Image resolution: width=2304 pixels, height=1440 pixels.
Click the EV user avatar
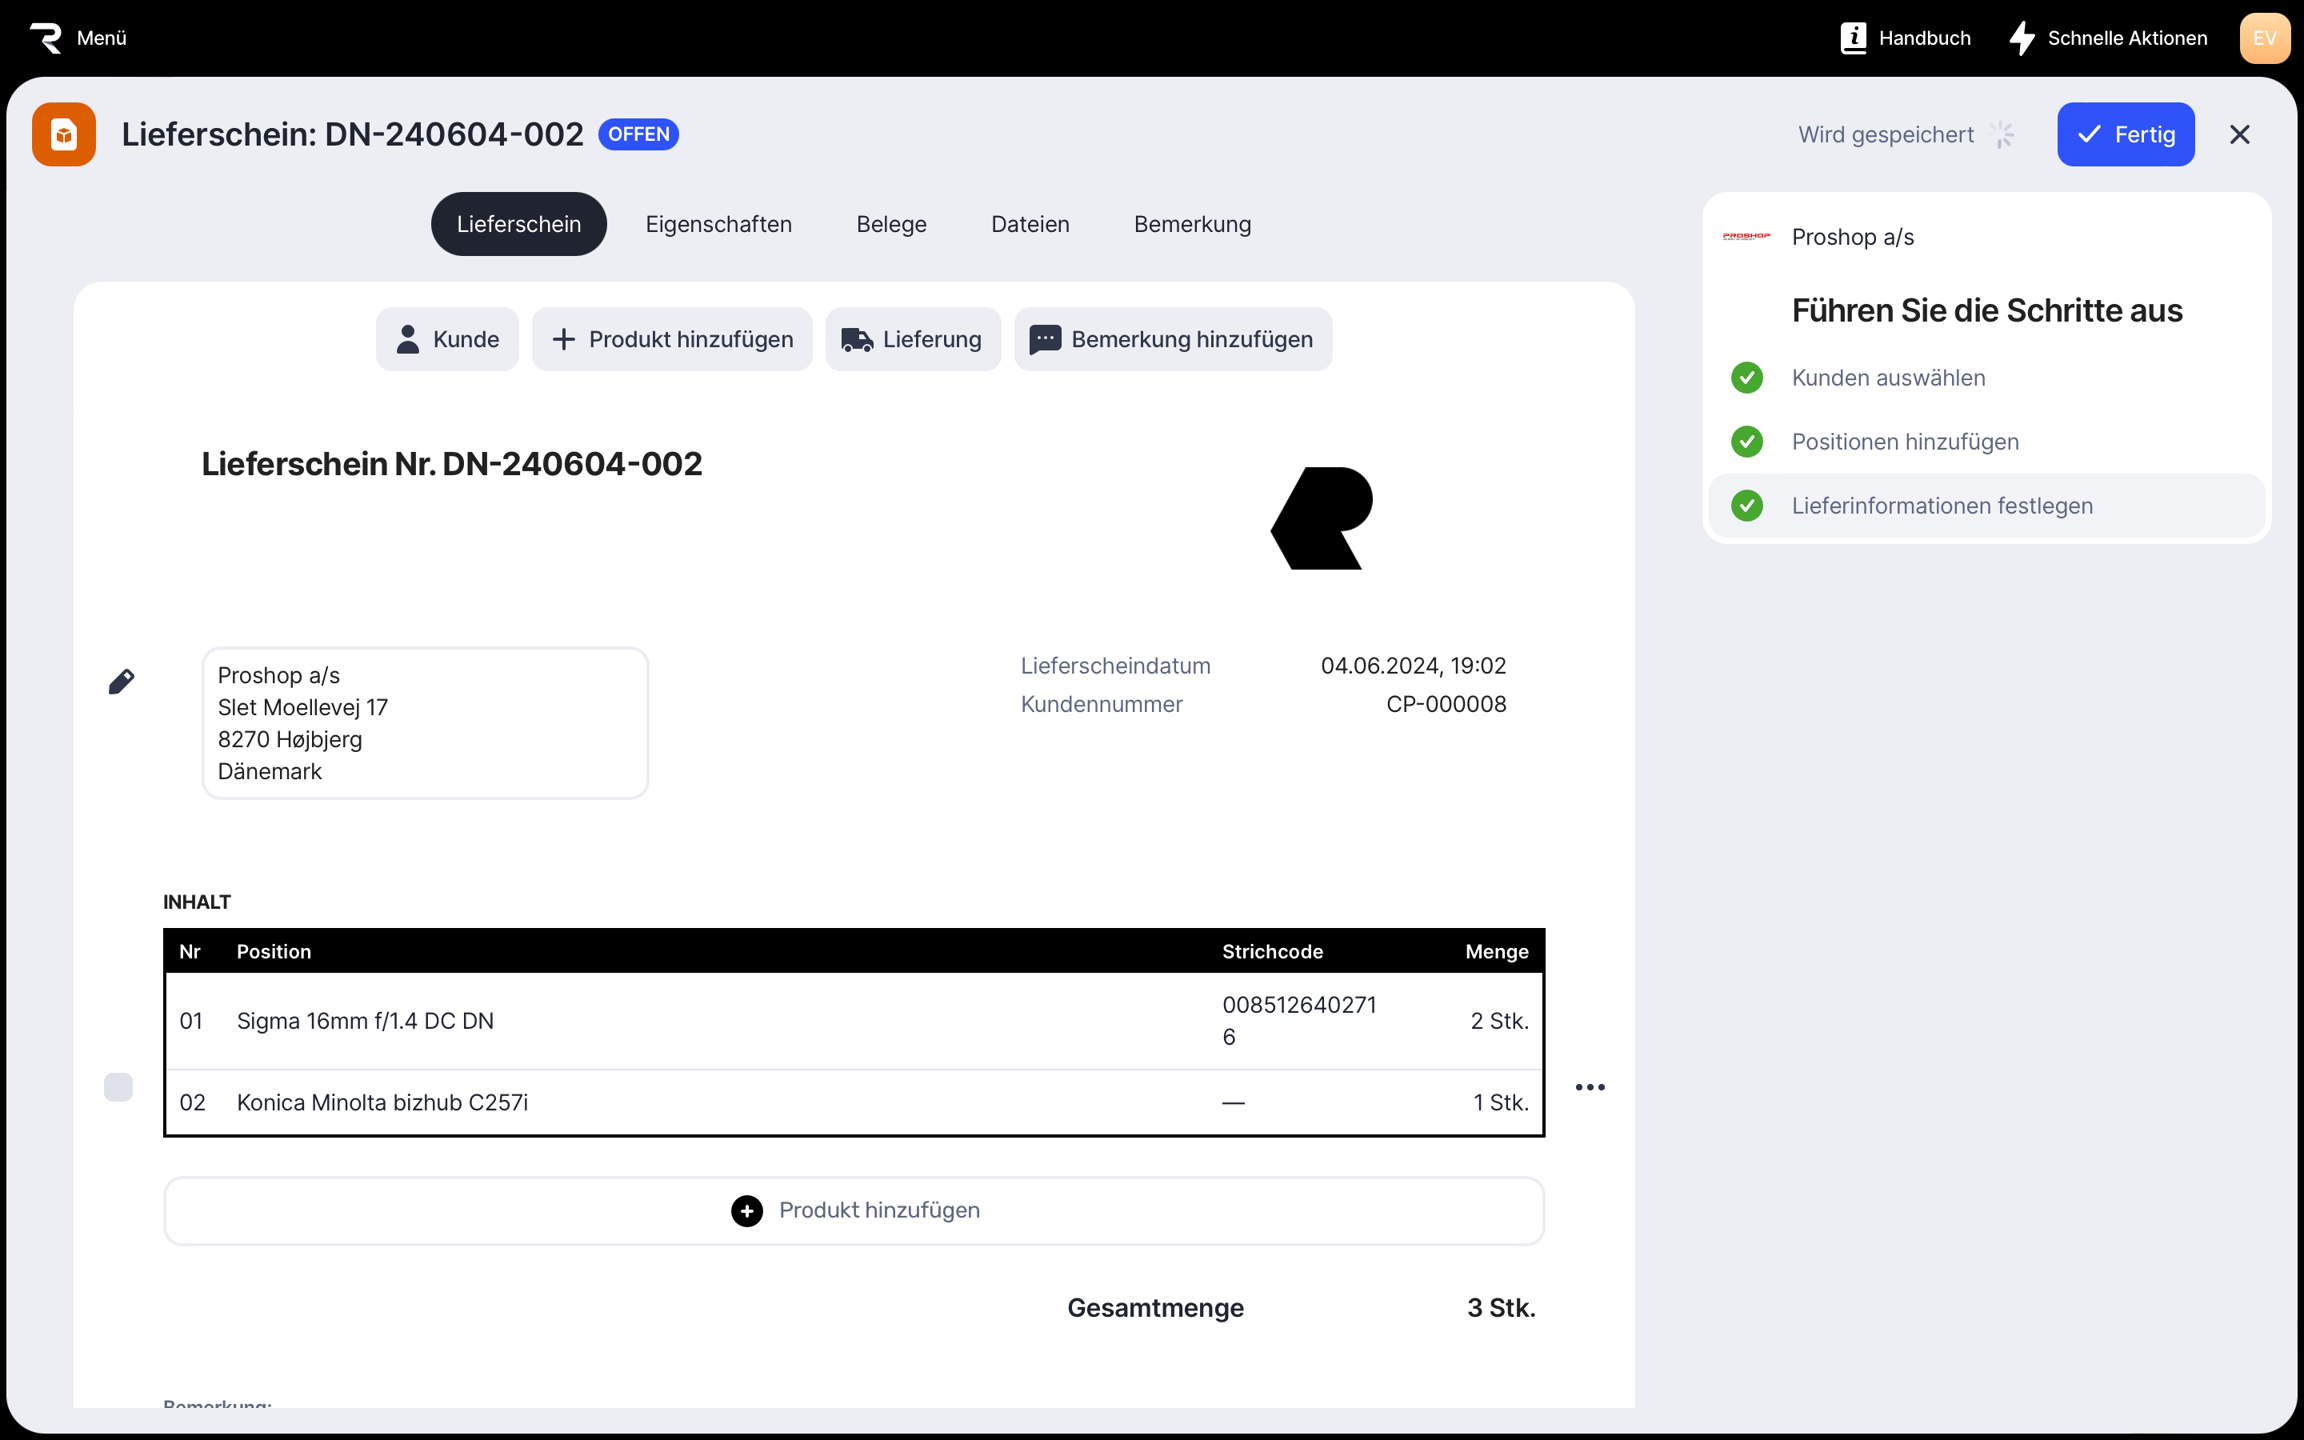click(x=2264, y=38)
